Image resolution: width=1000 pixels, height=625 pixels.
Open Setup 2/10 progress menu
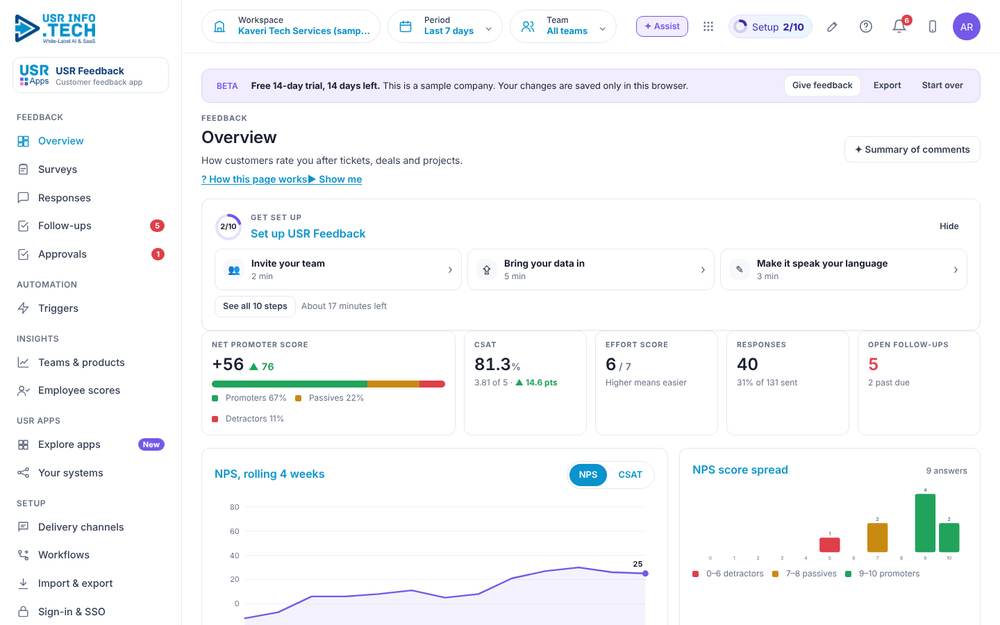(x=770, y=27)
